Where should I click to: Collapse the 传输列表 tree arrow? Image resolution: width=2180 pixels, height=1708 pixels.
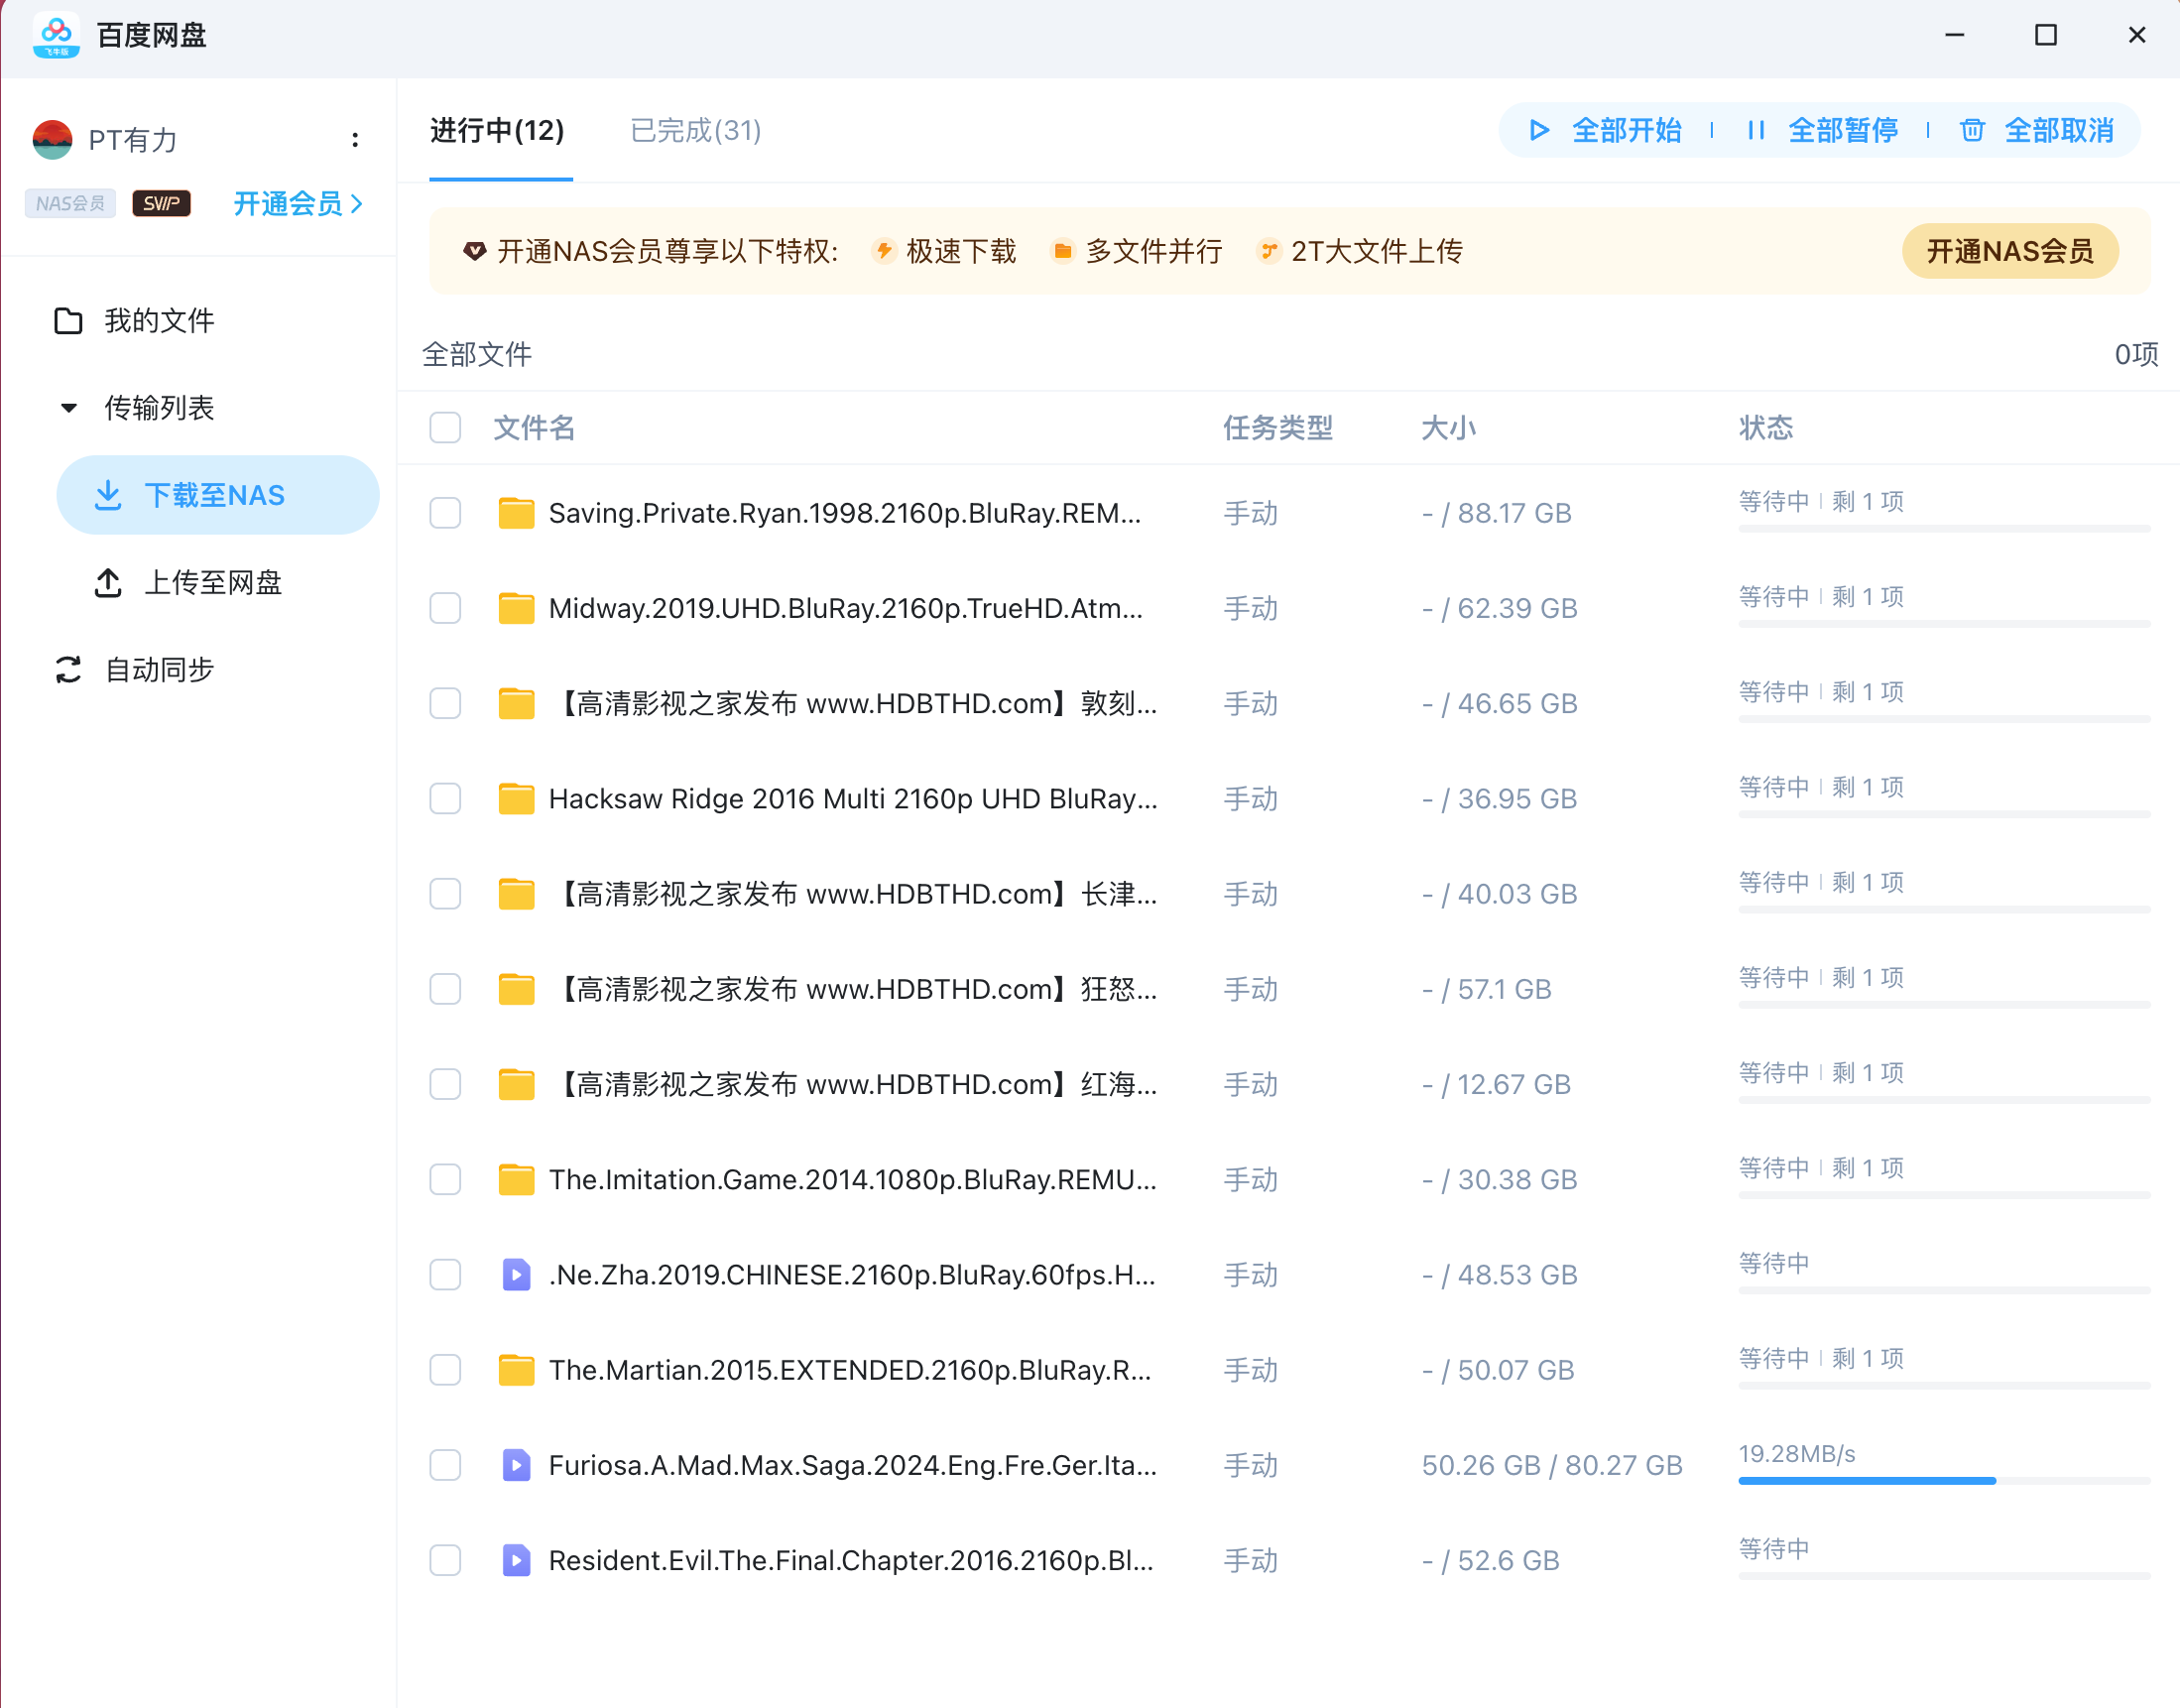(68, 408)
